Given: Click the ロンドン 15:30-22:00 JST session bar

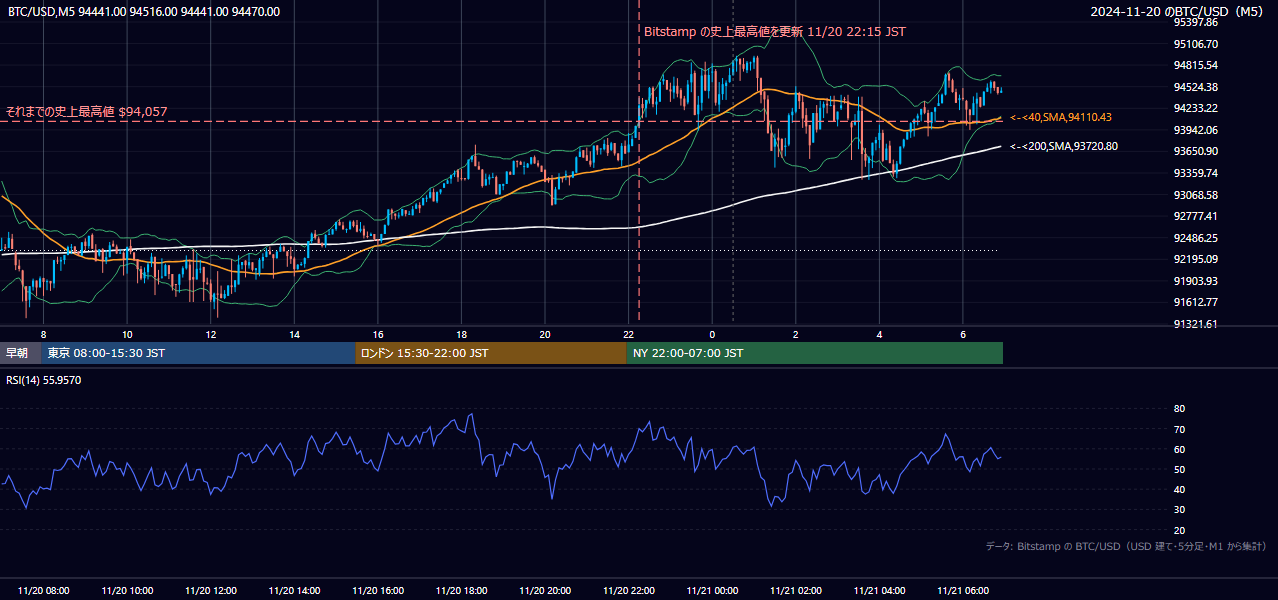Looking at the screenshot, I should click(491, 353).
